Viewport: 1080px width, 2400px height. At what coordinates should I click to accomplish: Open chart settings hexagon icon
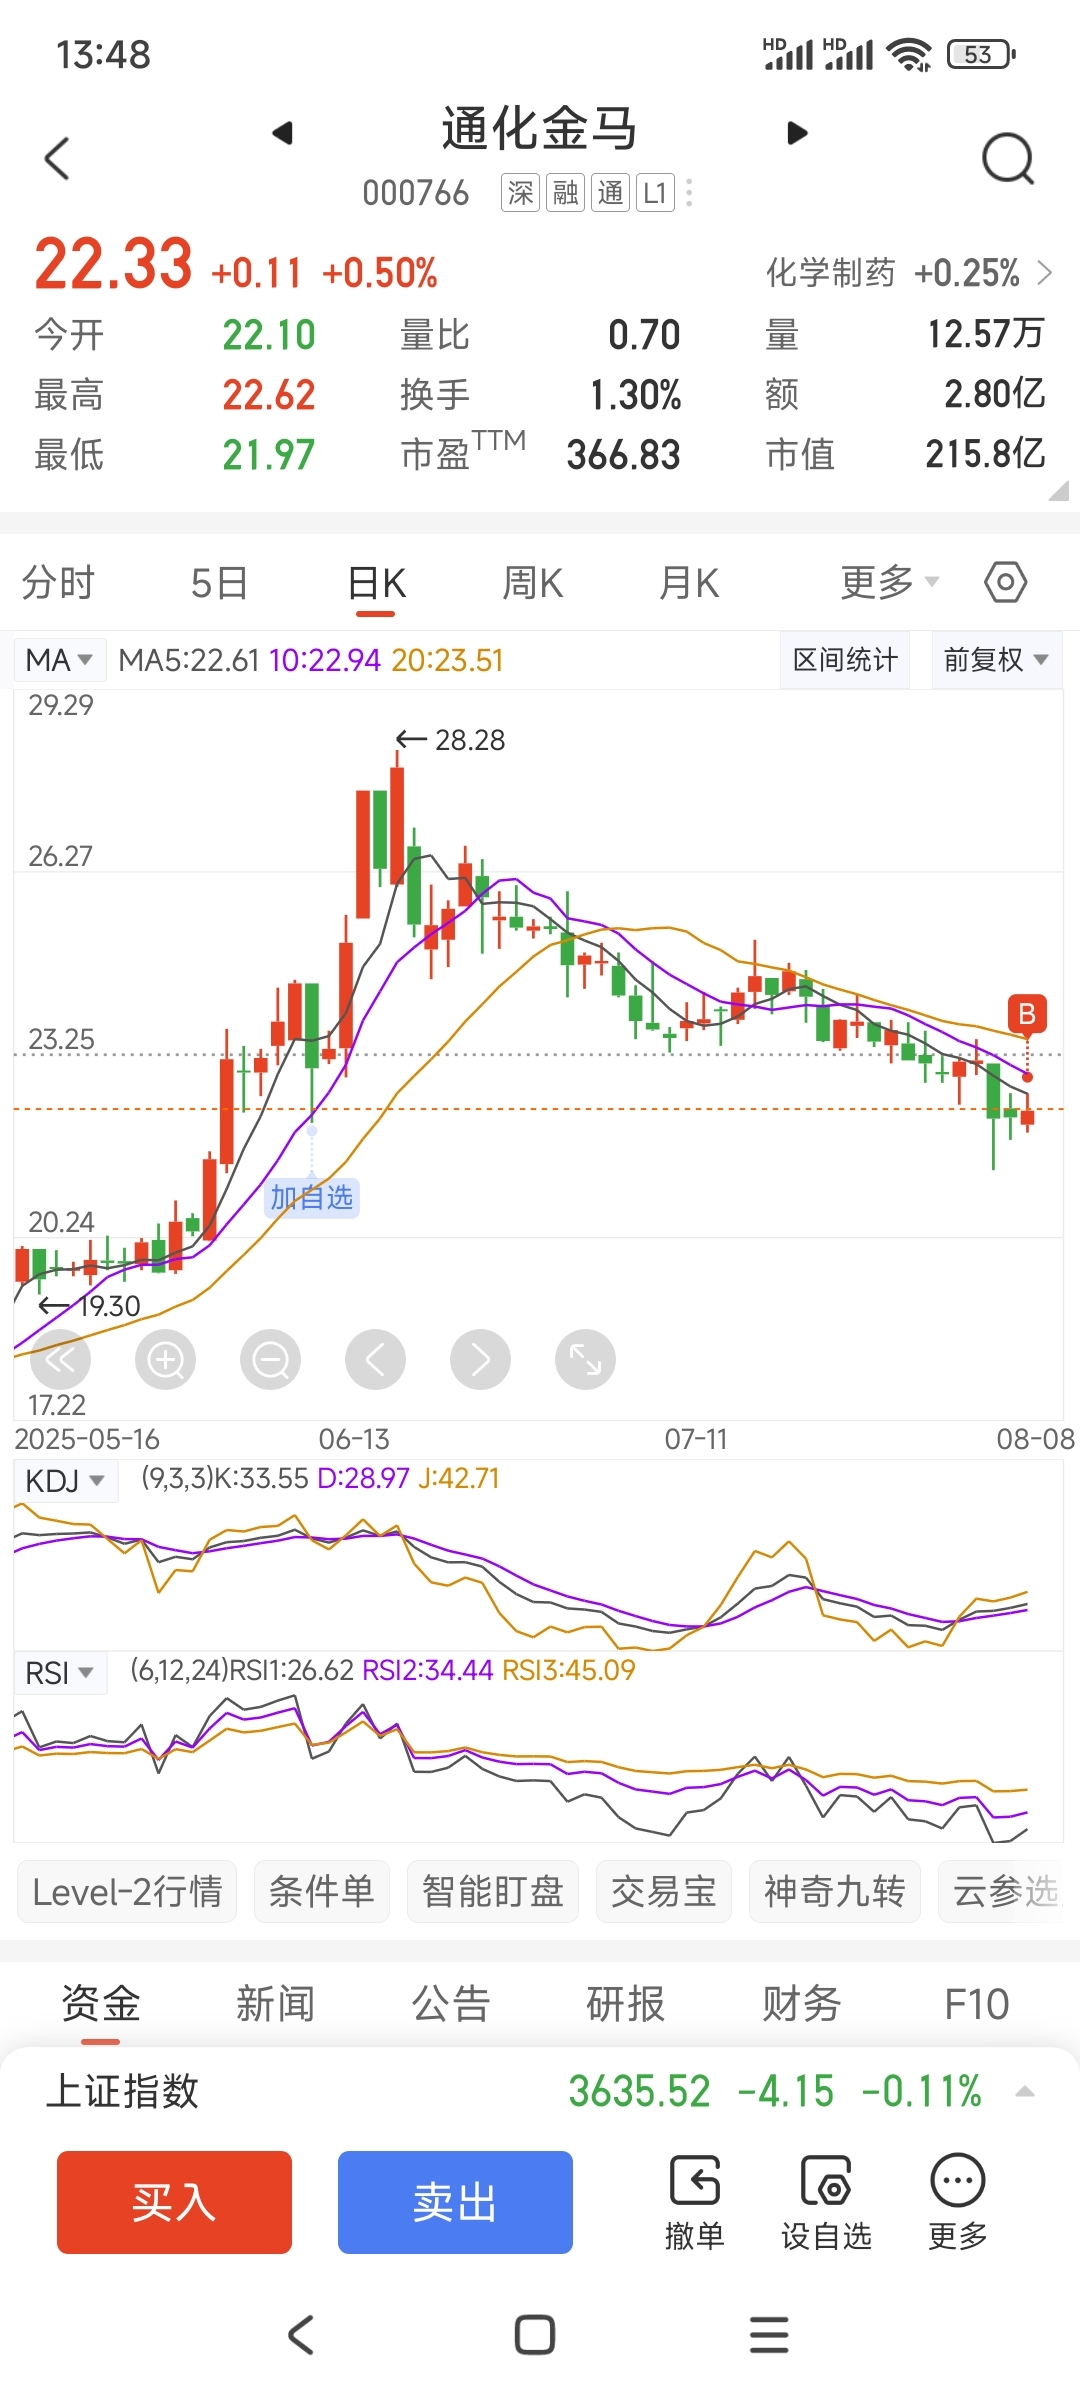(x=1005, y=582)
